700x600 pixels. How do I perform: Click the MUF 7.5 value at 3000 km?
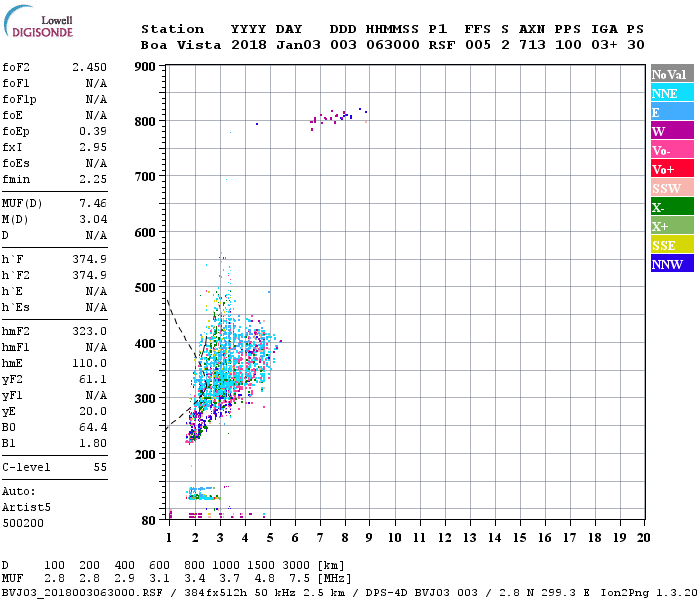pos(299,578)
